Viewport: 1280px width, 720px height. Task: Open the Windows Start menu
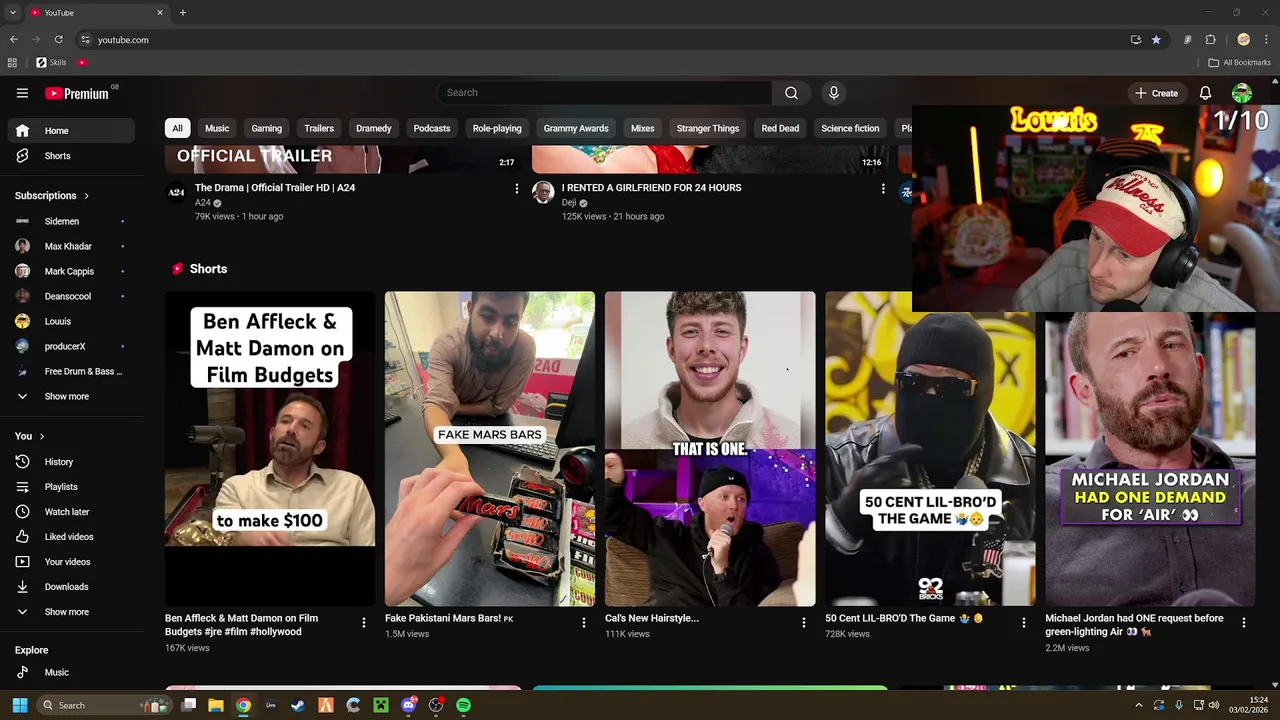[19, 705]
